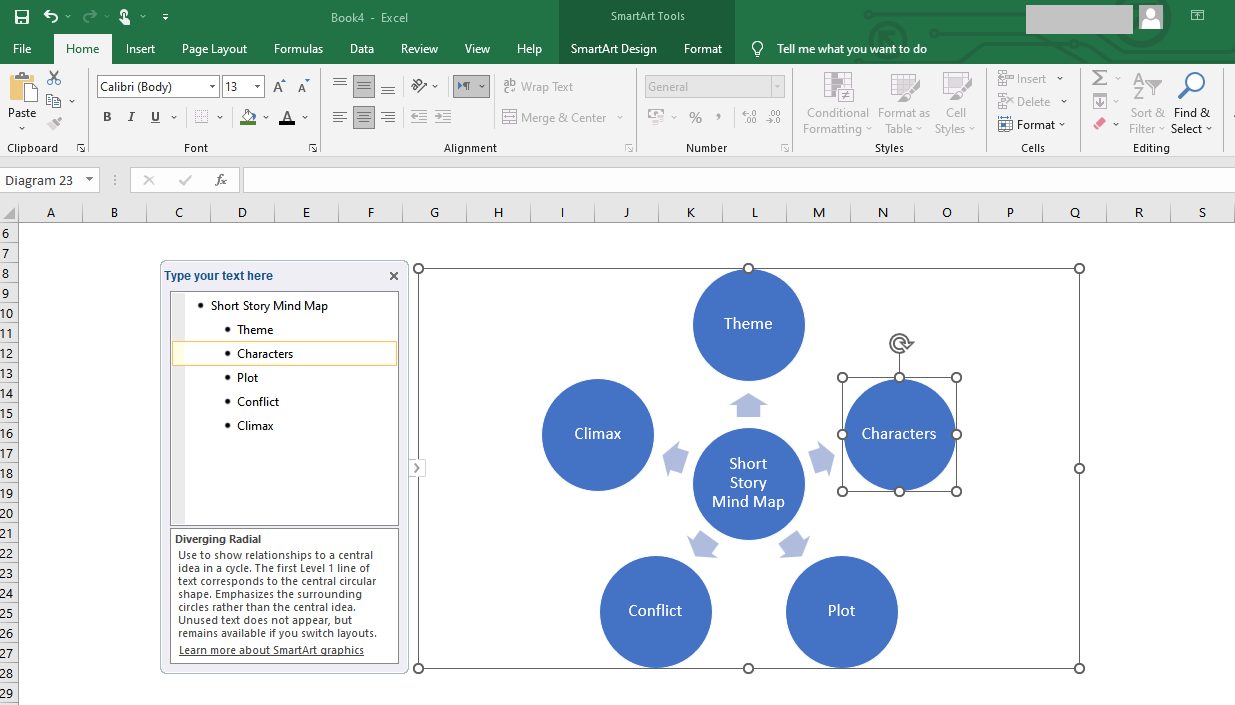
Task: Switch to the SmartArt Design tab
Action: [x=613, y=49]
